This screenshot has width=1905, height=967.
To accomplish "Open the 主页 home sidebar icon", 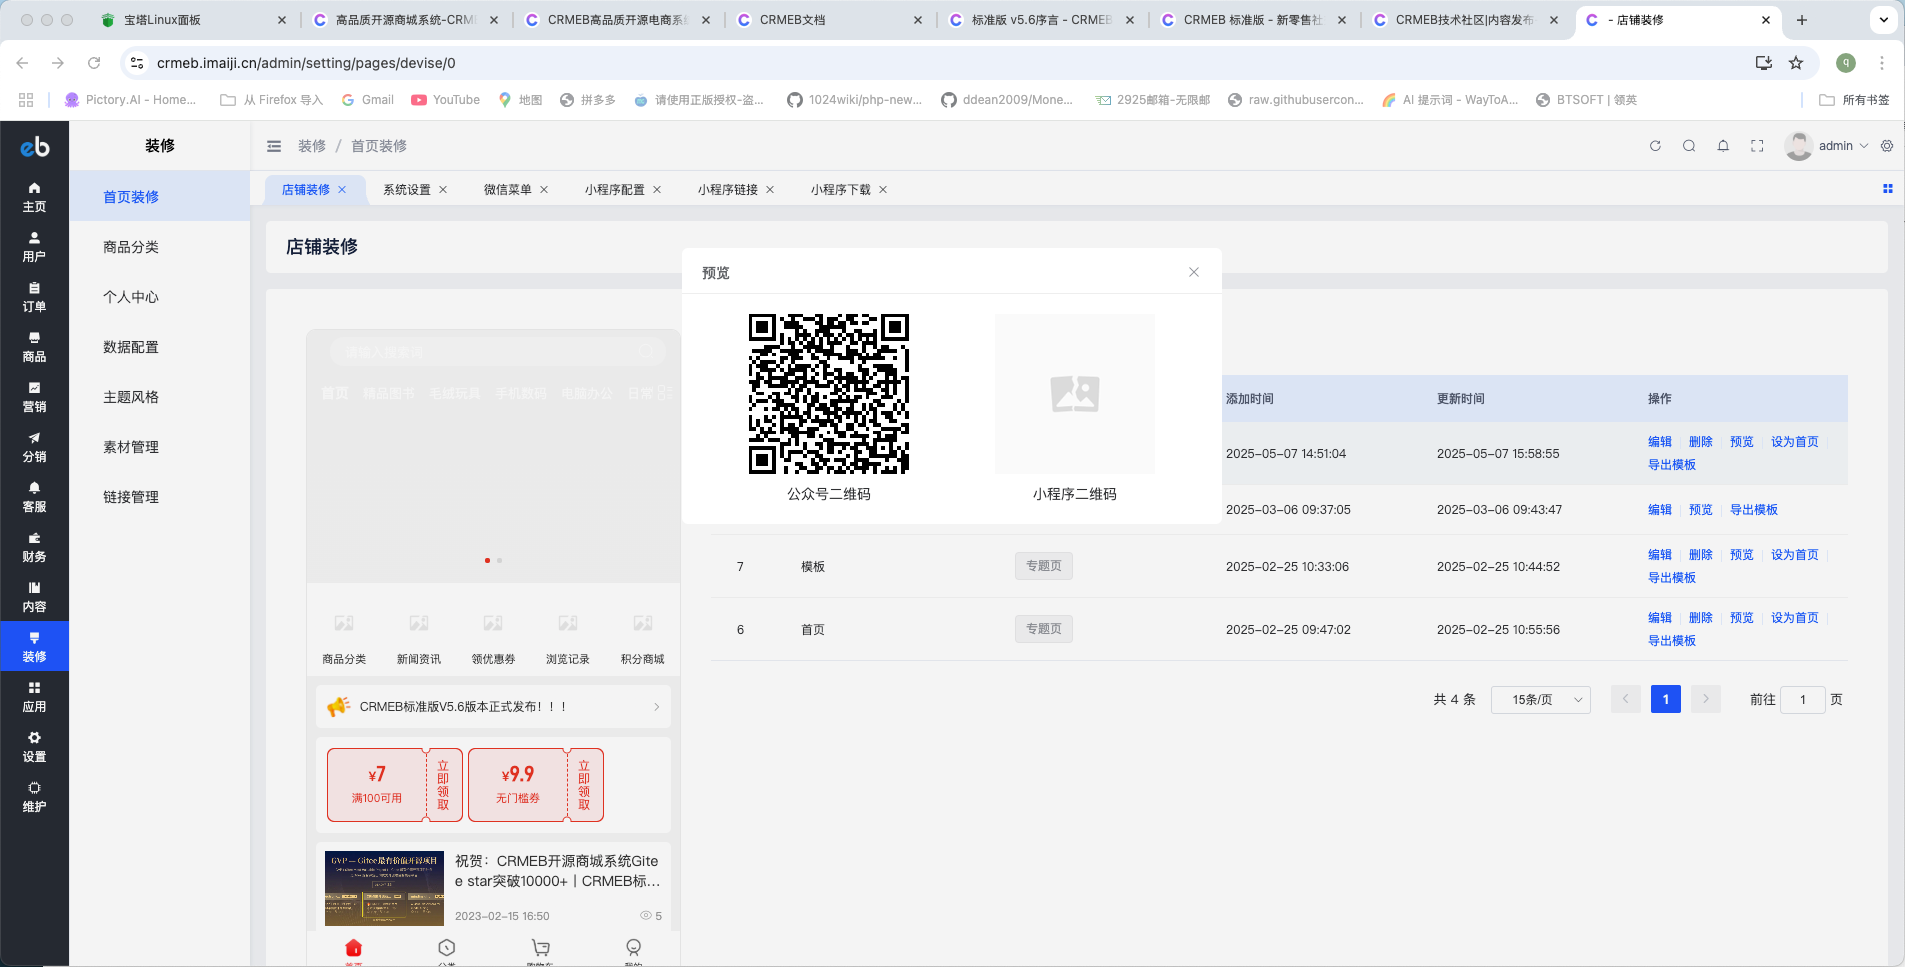I will (34, 197).
